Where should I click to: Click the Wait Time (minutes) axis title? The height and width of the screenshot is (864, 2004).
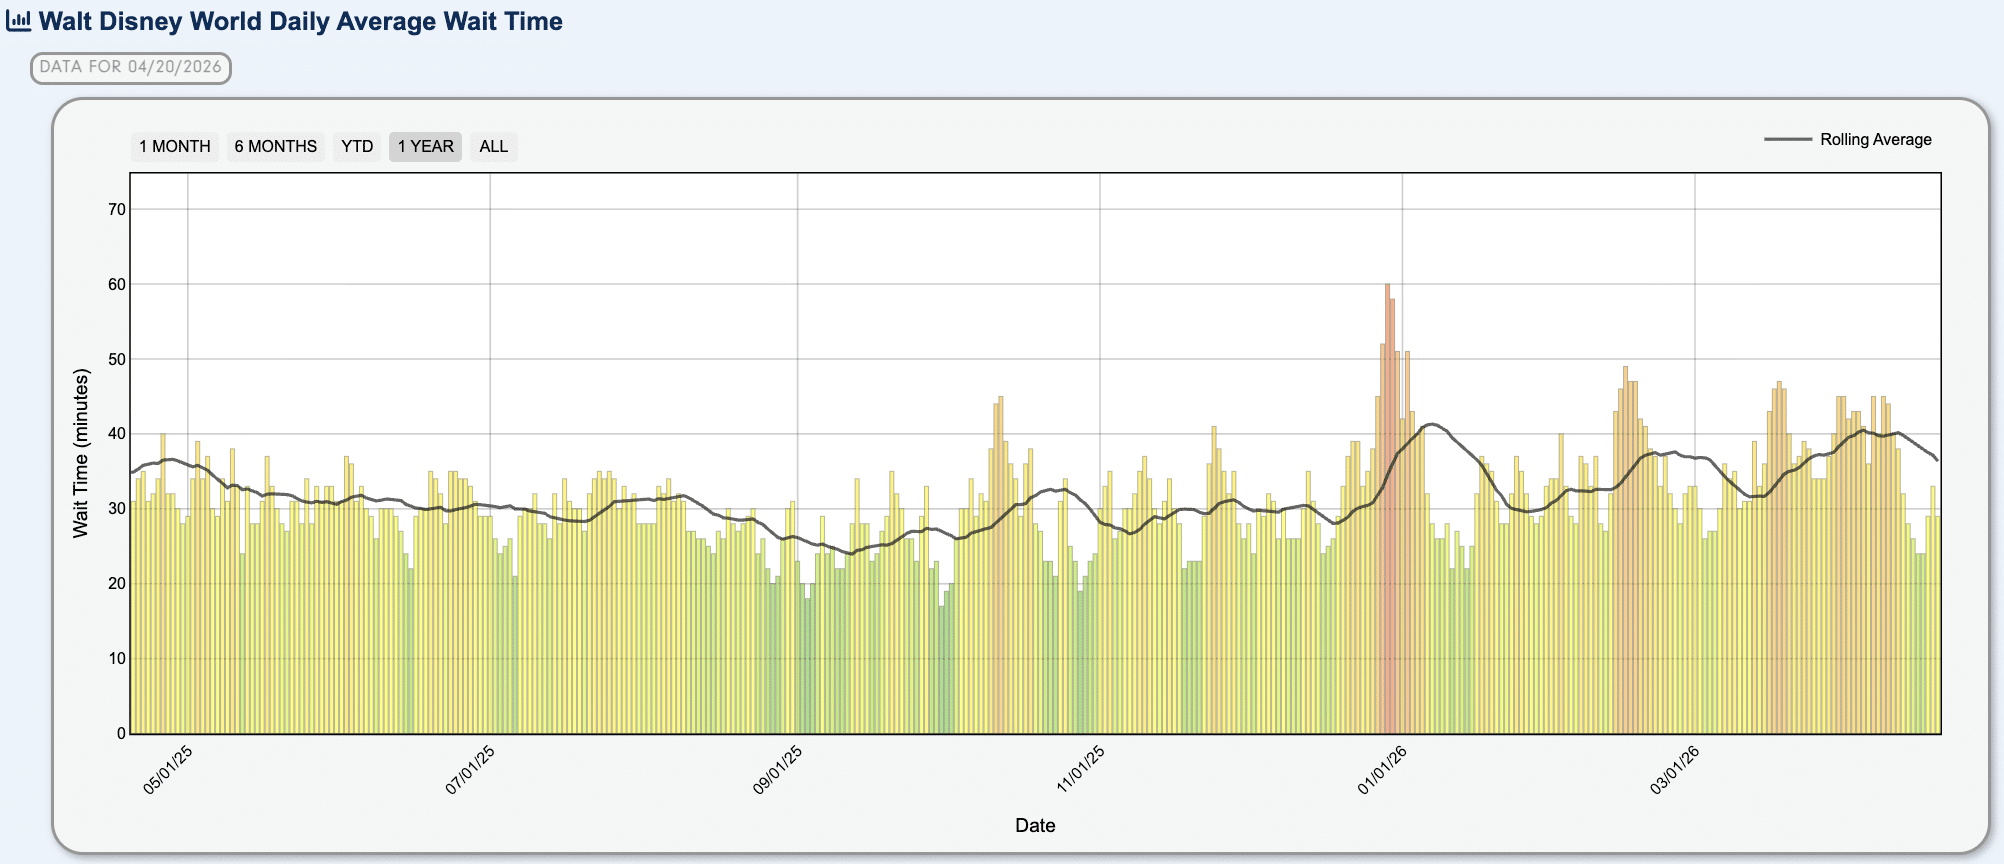point(81,453)
